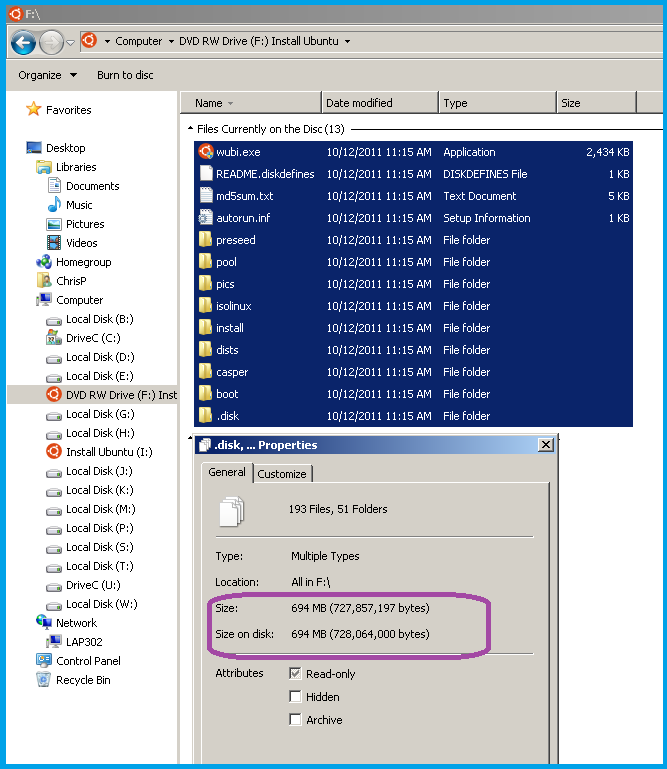Click wubi.exe size 2,434 KB

click(608, 152)
